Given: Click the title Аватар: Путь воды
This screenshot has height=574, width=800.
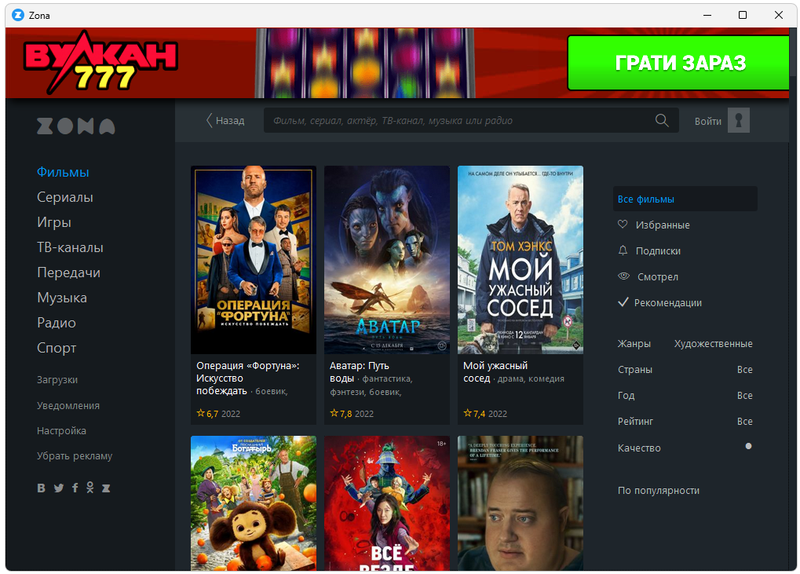Looking at the screenshot, I should click(359, 372).
